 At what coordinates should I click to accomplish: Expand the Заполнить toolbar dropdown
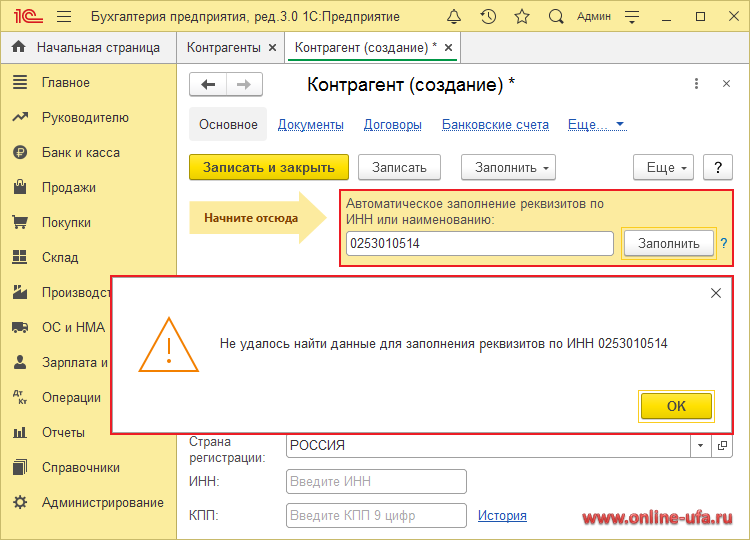(508, 167)
